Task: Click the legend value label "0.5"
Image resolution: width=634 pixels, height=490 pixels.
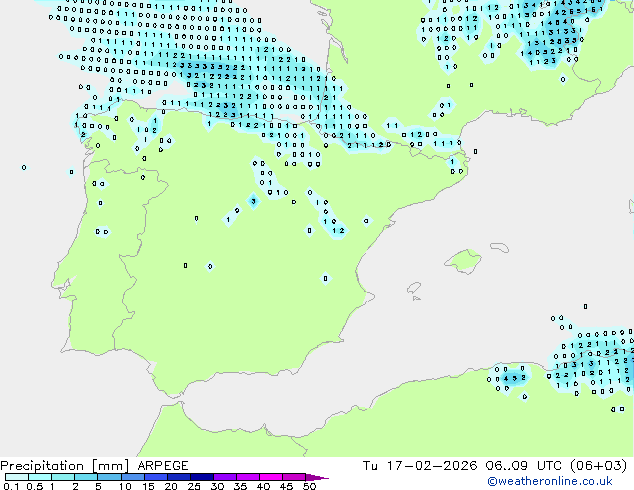Action: [x=34, y=486]
